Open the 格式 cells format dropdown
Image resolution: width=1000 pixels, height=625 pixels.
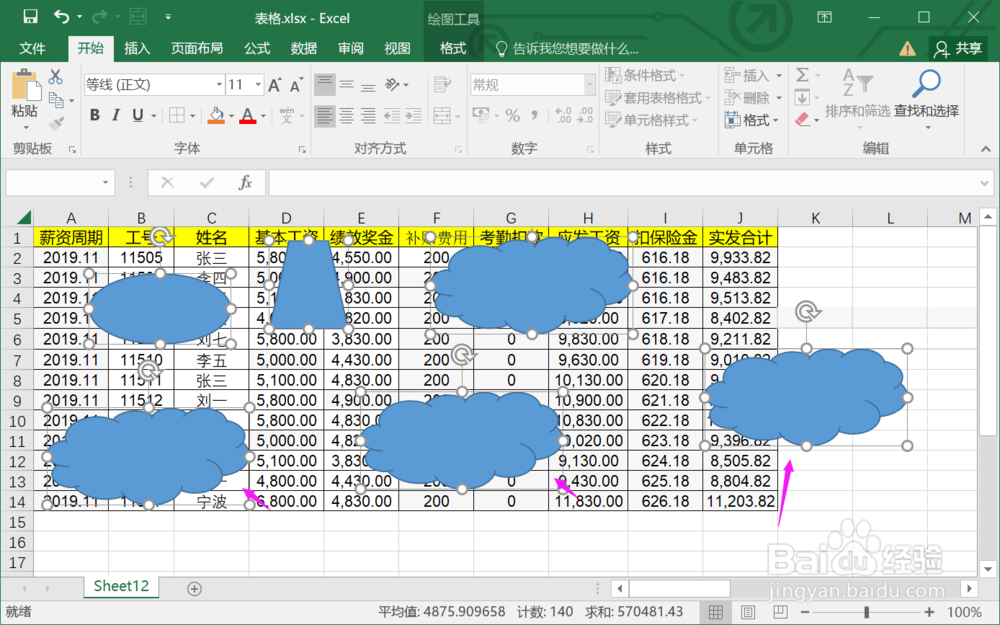tap(752, 120)
